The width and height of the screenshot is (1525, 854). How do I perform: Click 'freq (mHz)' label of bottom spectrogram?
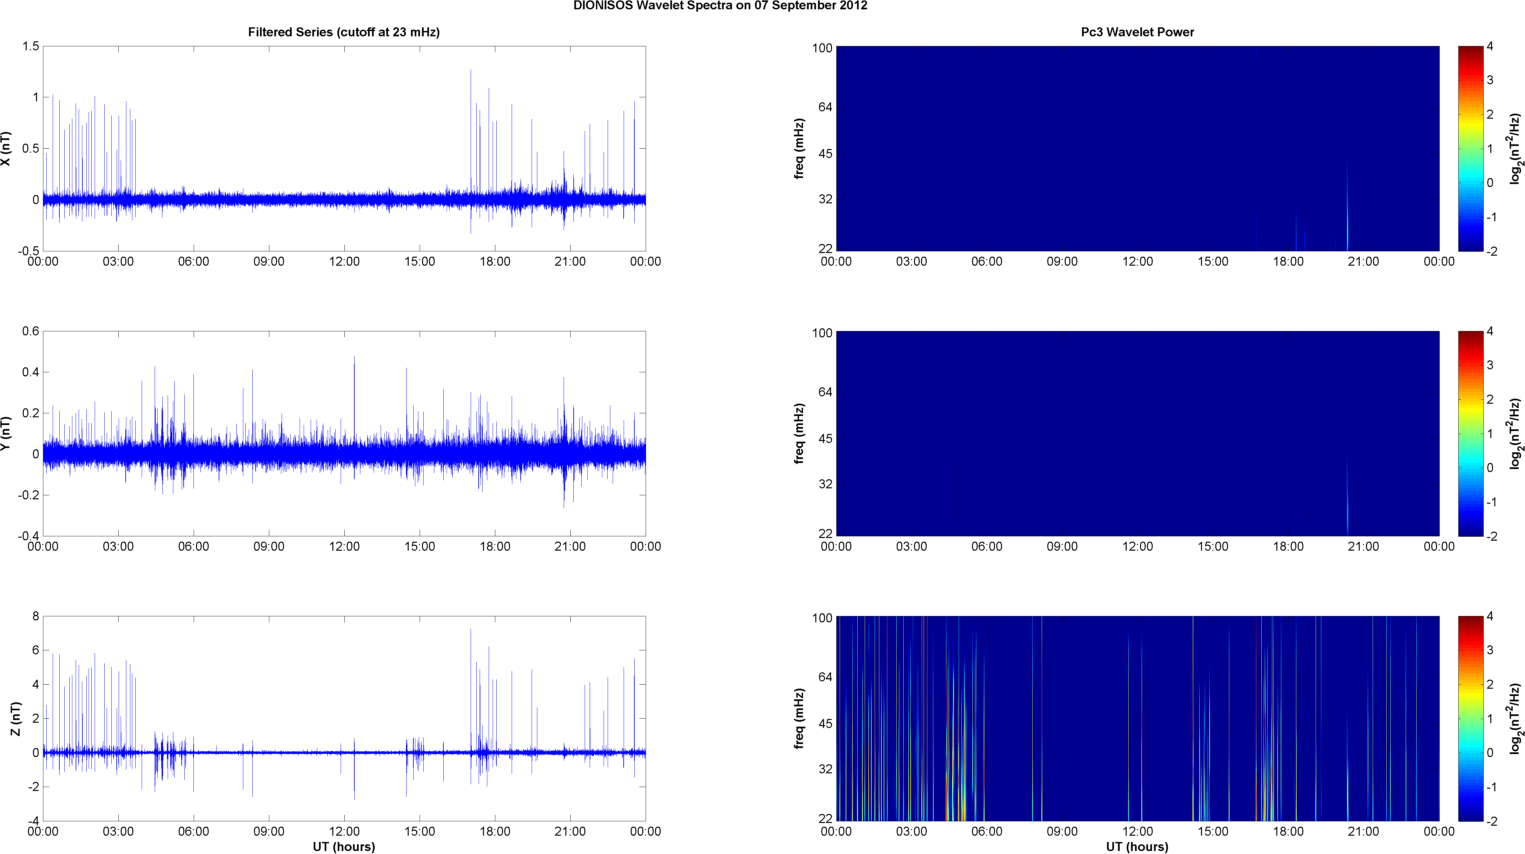(x=800, y=719)
